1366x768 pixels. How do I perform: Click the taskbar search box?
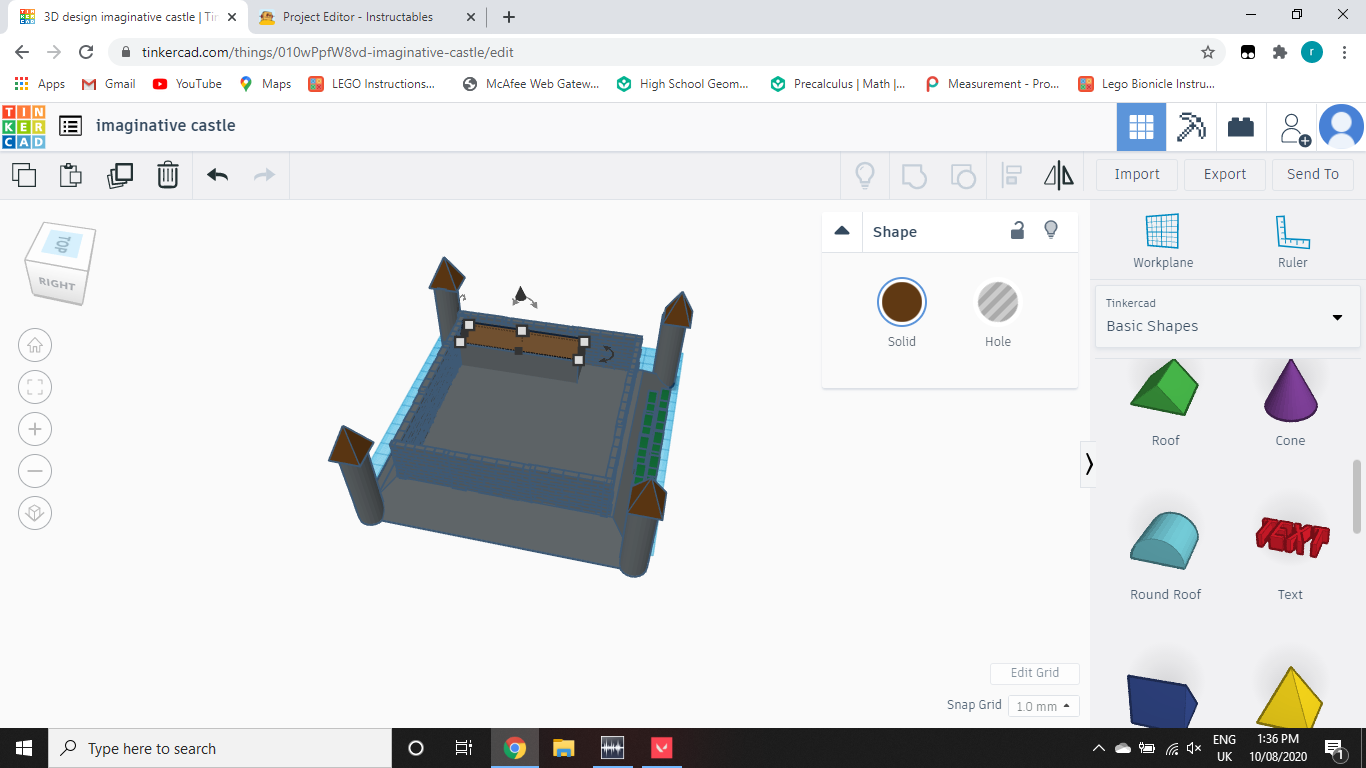point(220,748)
